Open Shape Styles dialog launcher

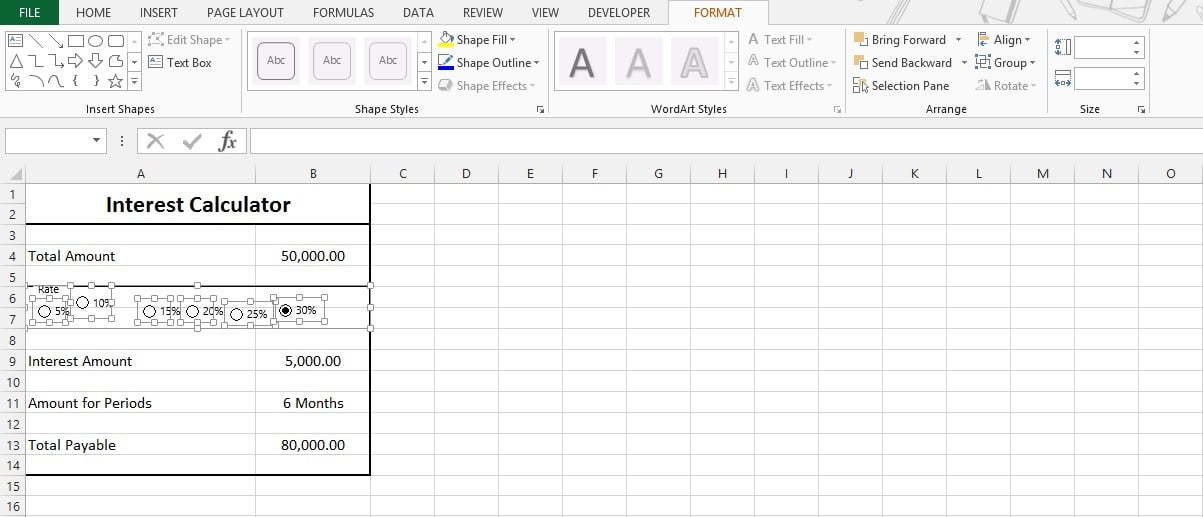point(540,109)
